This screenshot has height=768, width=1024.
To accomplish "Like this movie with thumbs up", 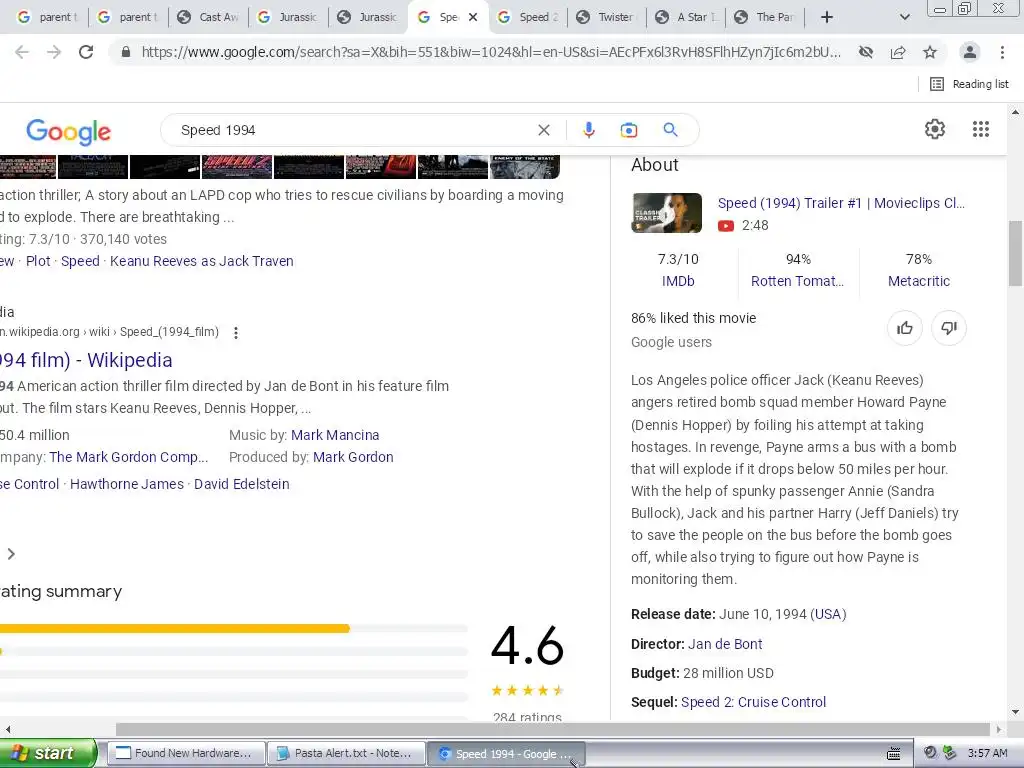I will pos(904,328).
